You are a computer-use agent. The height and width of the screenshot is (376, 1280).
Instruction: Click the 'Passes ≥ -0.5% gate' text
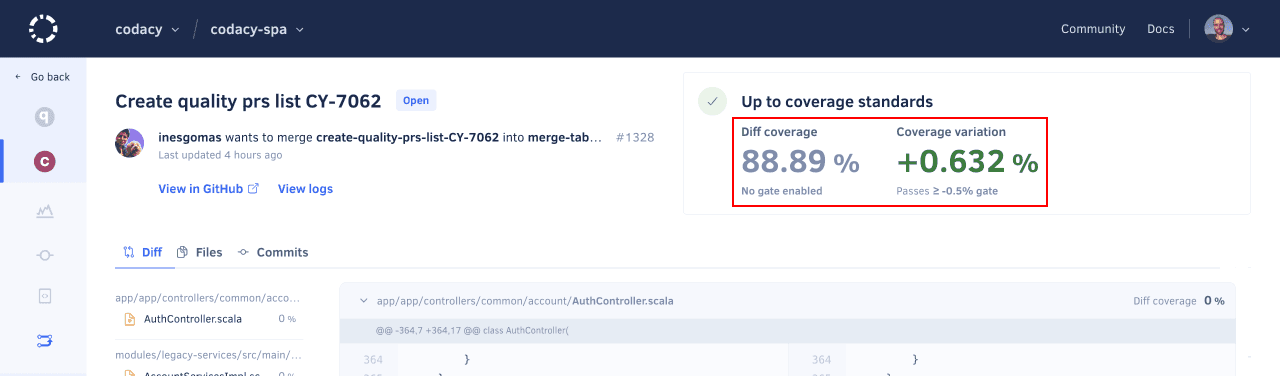[947, 190]
